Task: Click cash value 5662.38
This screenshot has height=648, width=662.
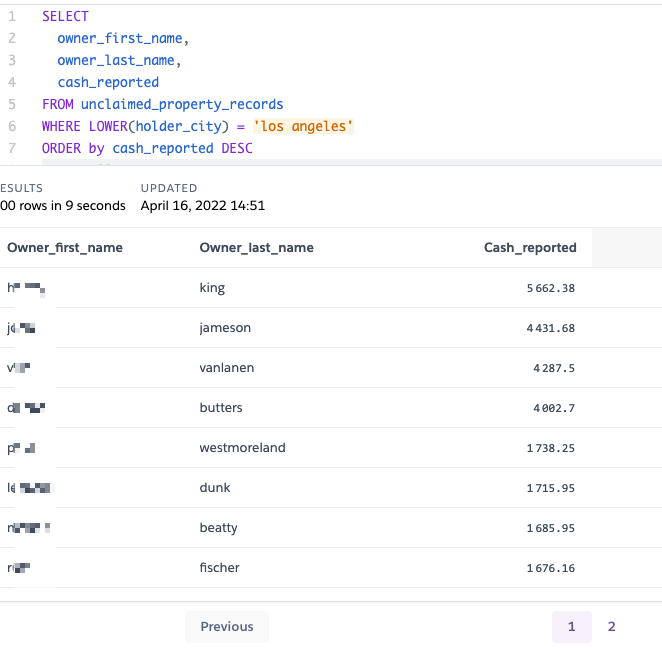Action: tap(551, 288)
